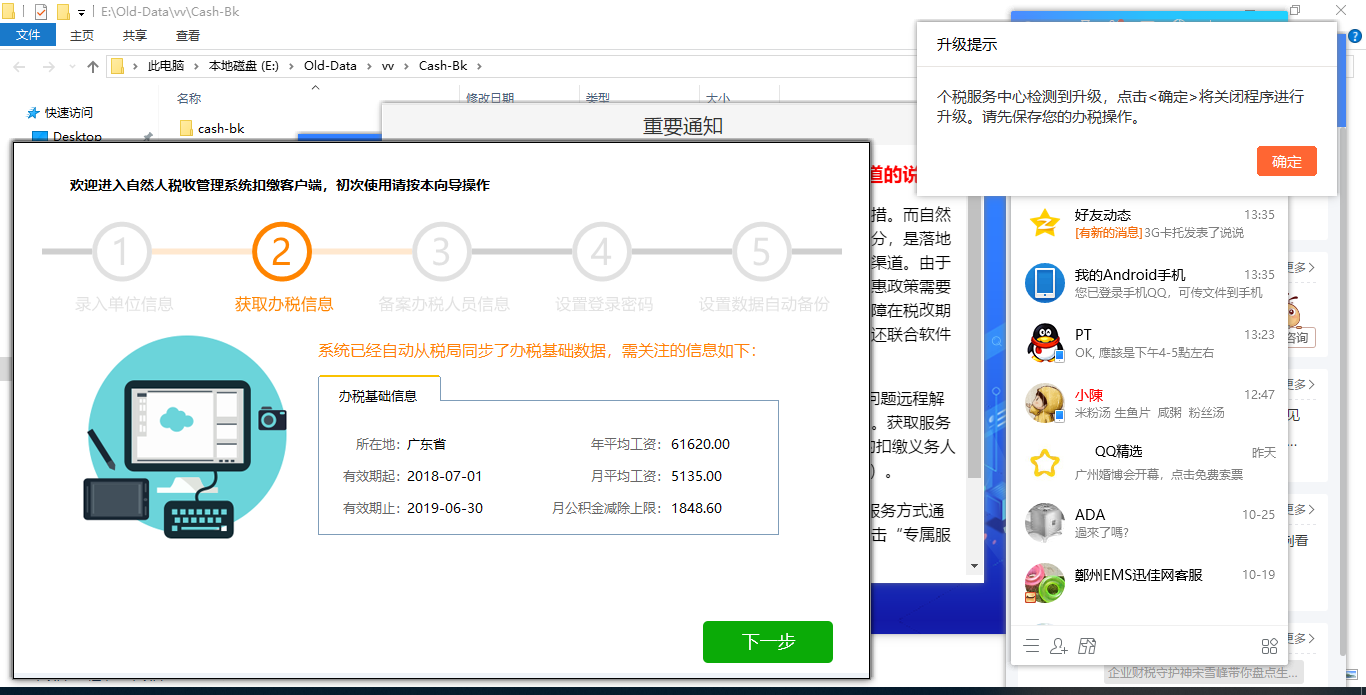The height and width of the screenshot is (695, 1366).
Task: Switch to the 查看 ribbon tab
Action: coord(188,35)
